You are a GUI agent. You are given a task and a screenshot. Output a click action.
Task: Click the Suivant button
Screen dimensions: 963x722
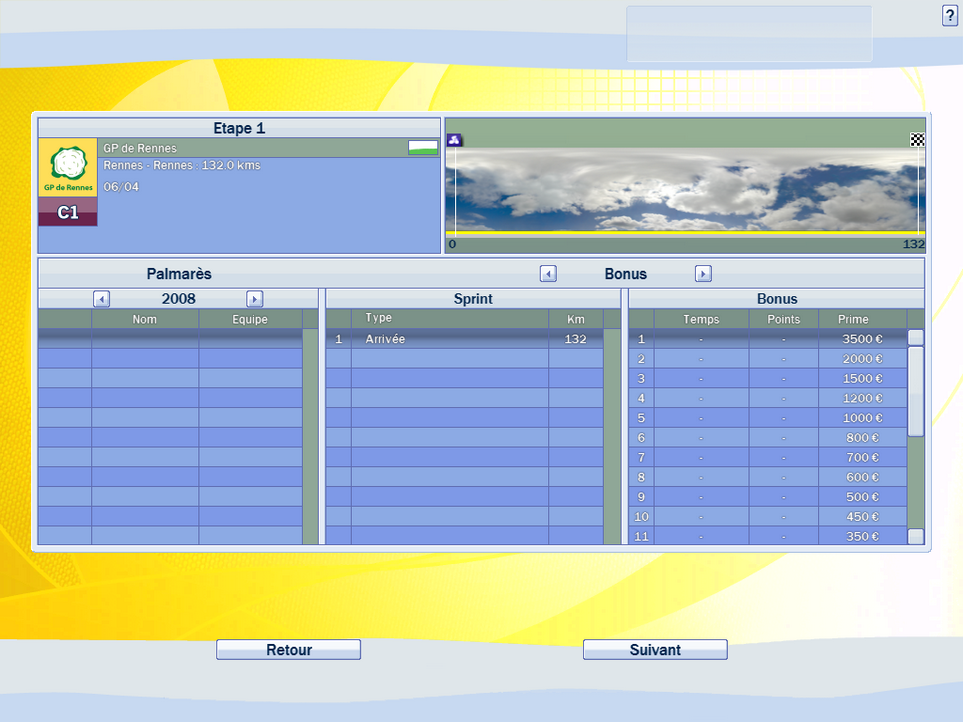655,650
